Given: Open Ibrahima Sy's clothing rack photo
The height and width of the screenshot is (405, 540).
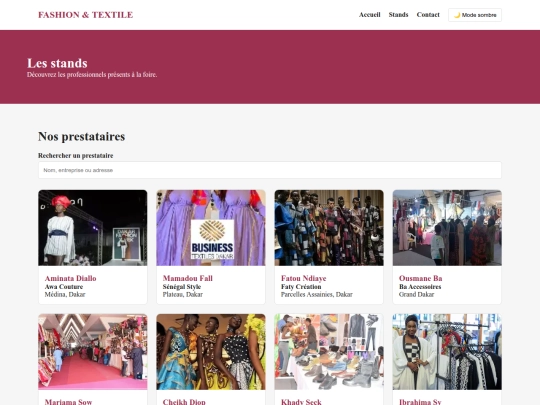Looking at the screenshot, I should click(447, 352).
